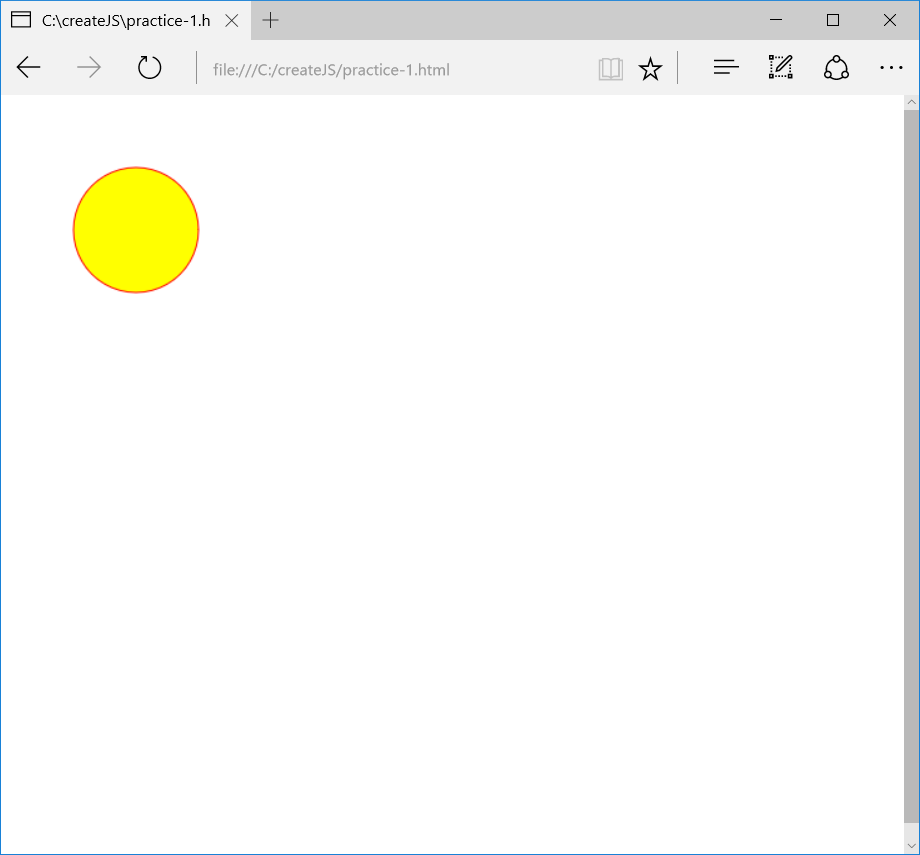This screenshot has height=855, width=920.
Task: Open the More actions (...) menu
Action: (x=890, y=68)
